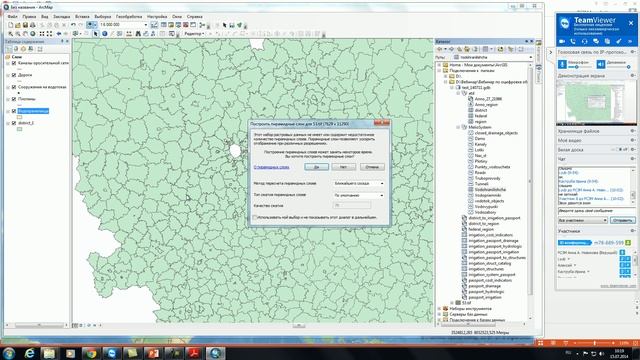Print the map from the toolbar

[32, 25]
